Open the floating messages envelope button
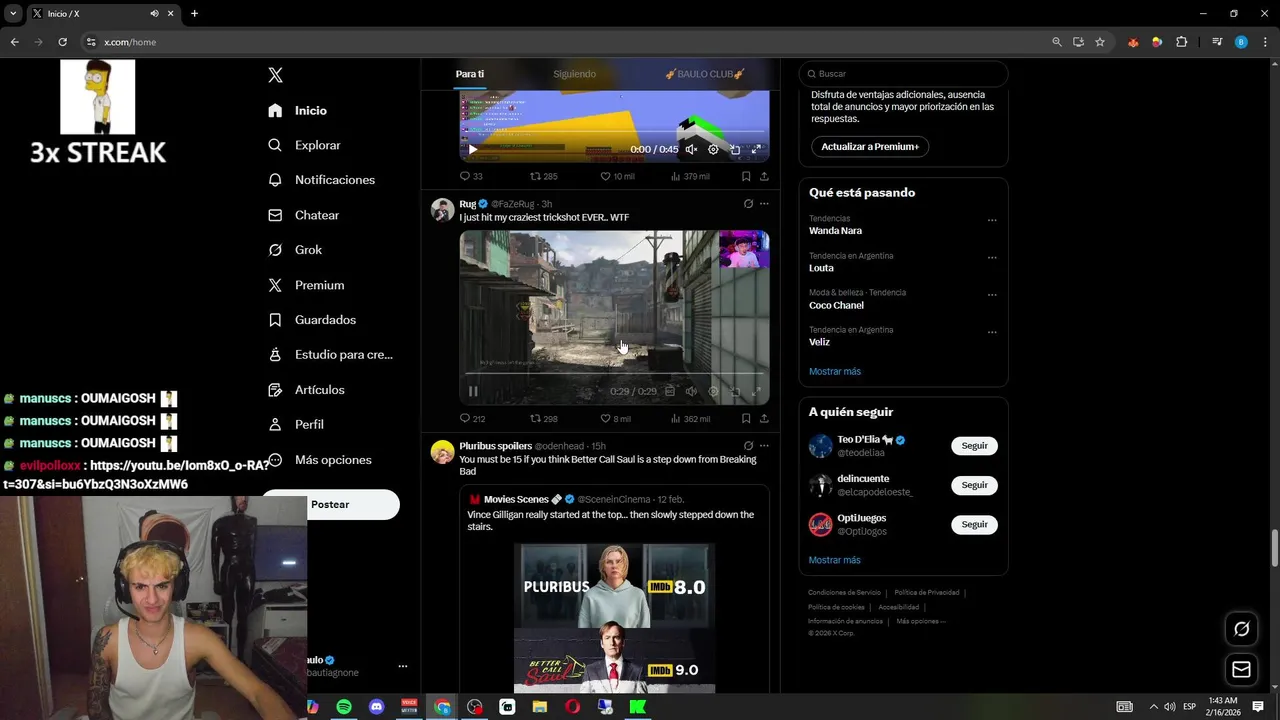Screen dimensions: 1280x720 pos(1241,669)
